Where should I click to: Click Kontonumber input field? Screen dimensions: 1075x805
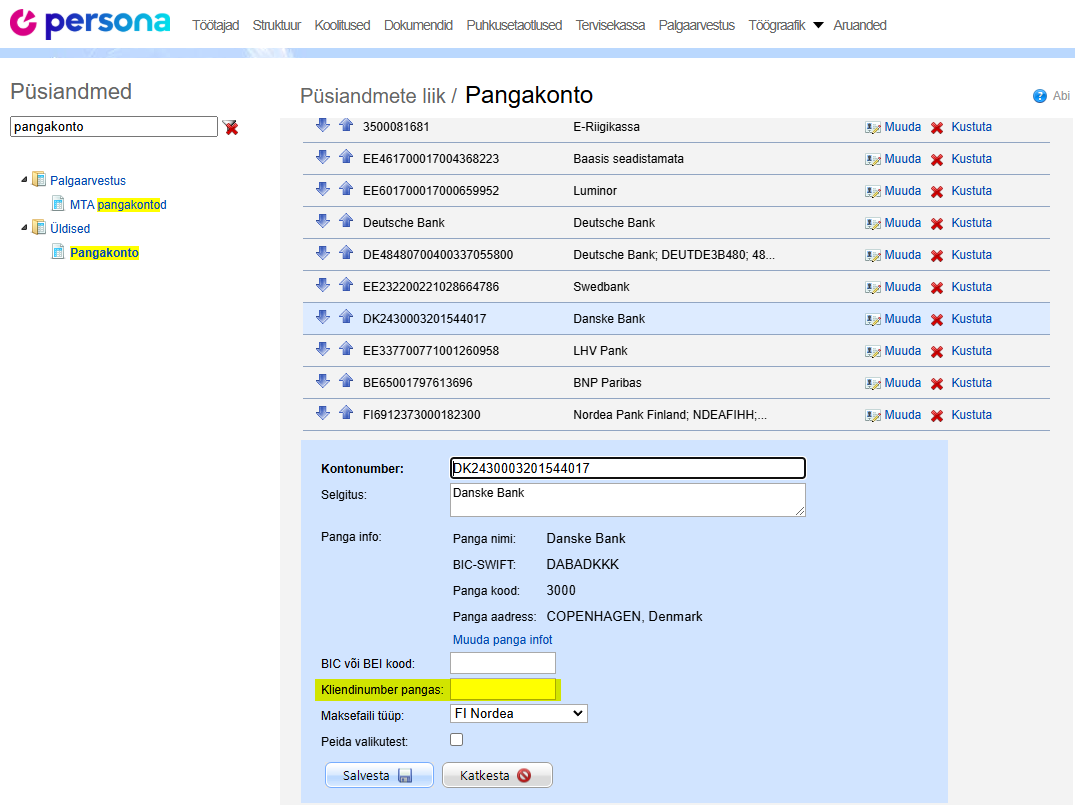click(627, 468)
